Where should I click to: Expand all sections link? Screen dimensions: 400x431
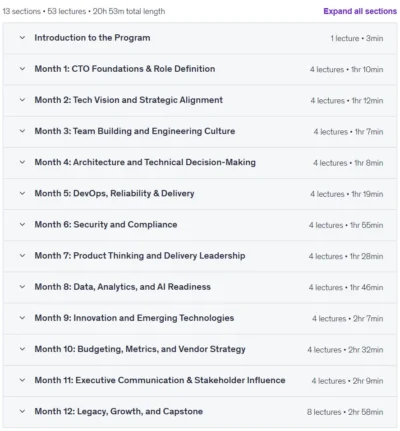tap(360, 11)
